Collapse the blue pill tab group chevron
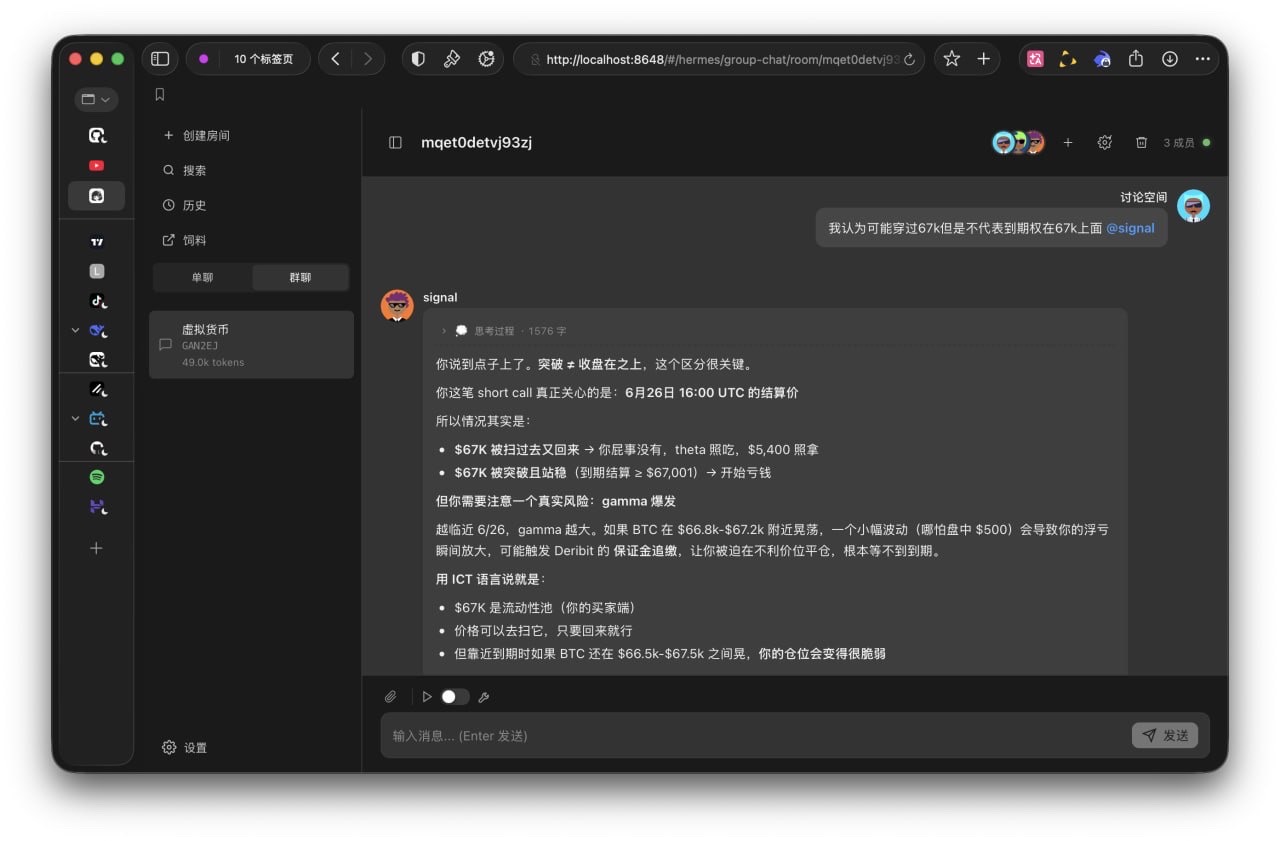Image resolution: width=1280 pixels, height=841 pixels. click(75, 330)
